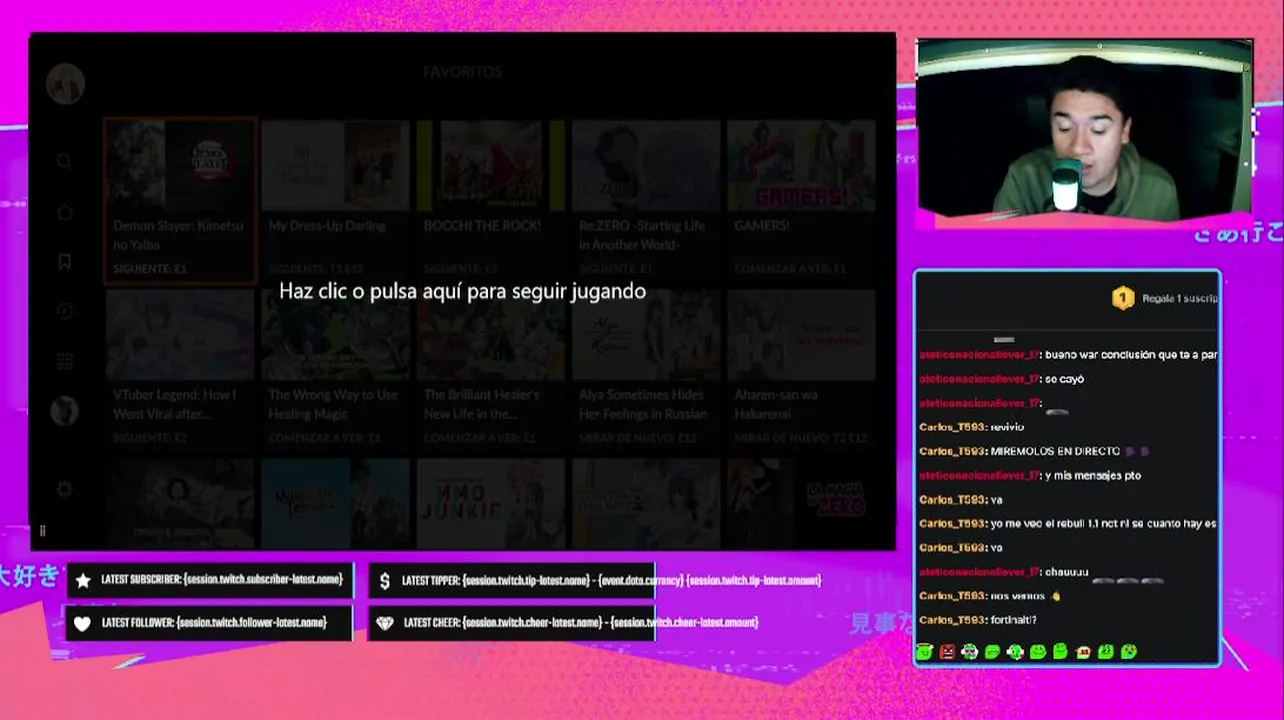
Task: Click chat message starting "yo me vec el rebull"
Action: point(1104,523)
